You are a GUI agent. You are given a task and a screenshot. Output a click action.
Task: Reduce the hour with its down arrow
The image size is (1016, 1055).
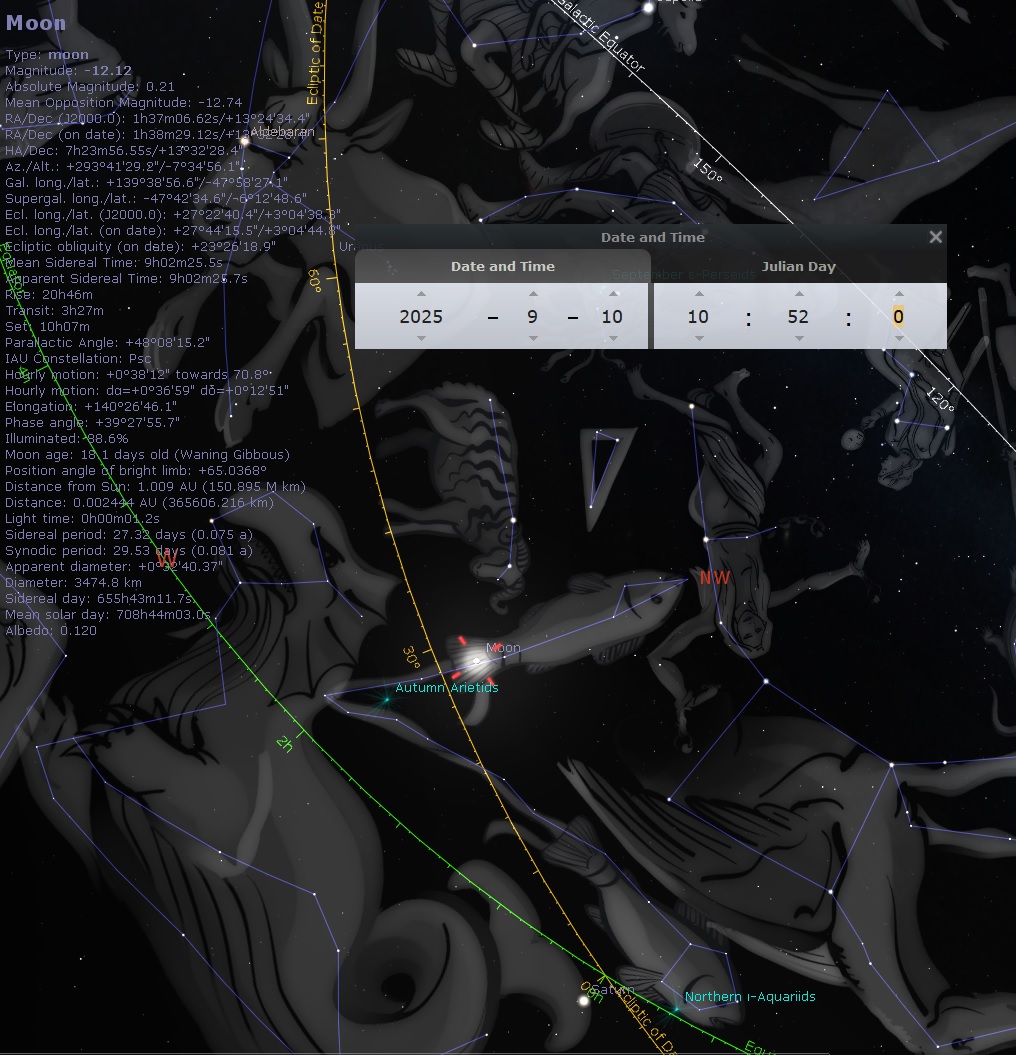[x=699, y=338]
